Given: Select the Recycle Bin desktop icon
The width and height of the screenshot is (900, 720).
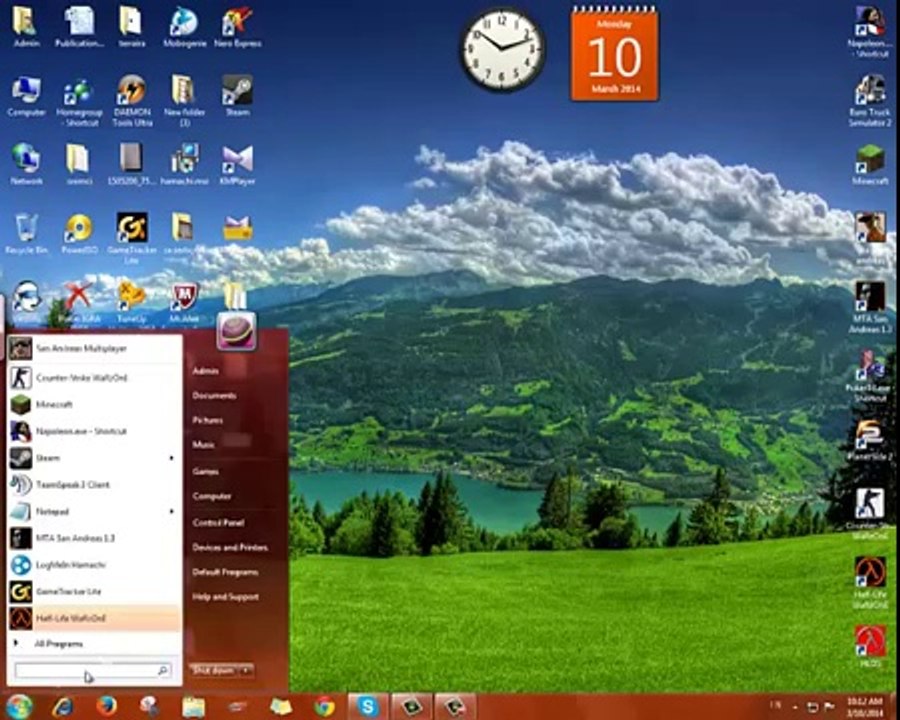Looking at the screenshot, I should pyautogui.click(x=26, y=234).
